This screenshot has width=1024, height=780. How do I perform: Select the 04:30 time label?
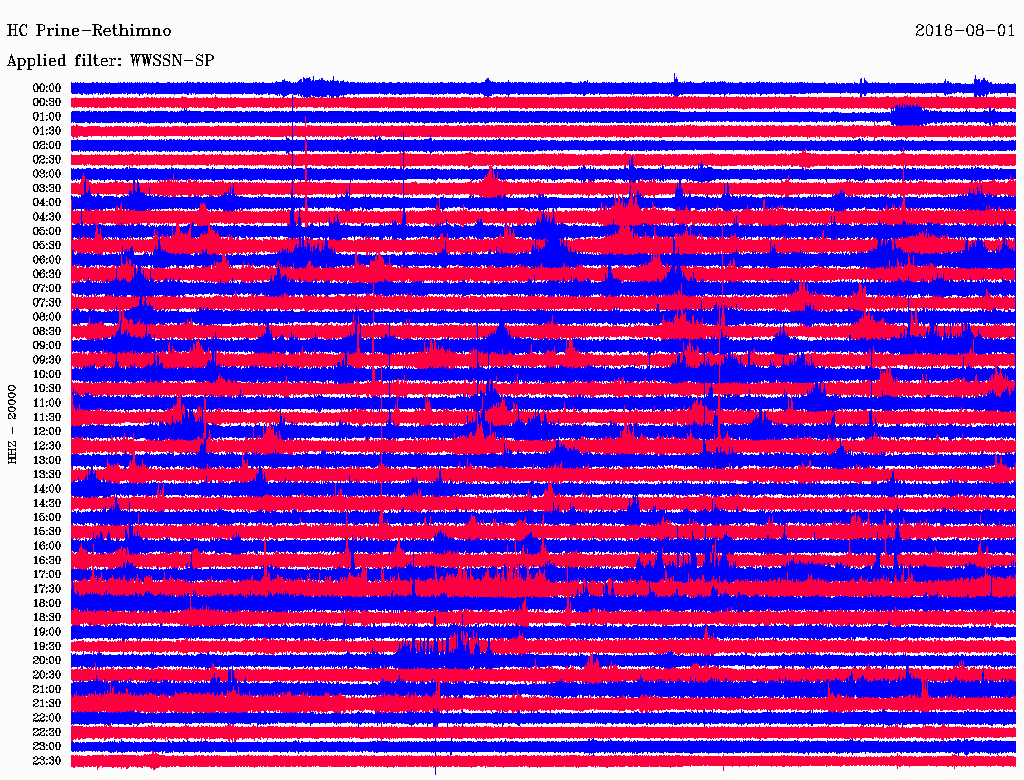[x=46, y=217]
